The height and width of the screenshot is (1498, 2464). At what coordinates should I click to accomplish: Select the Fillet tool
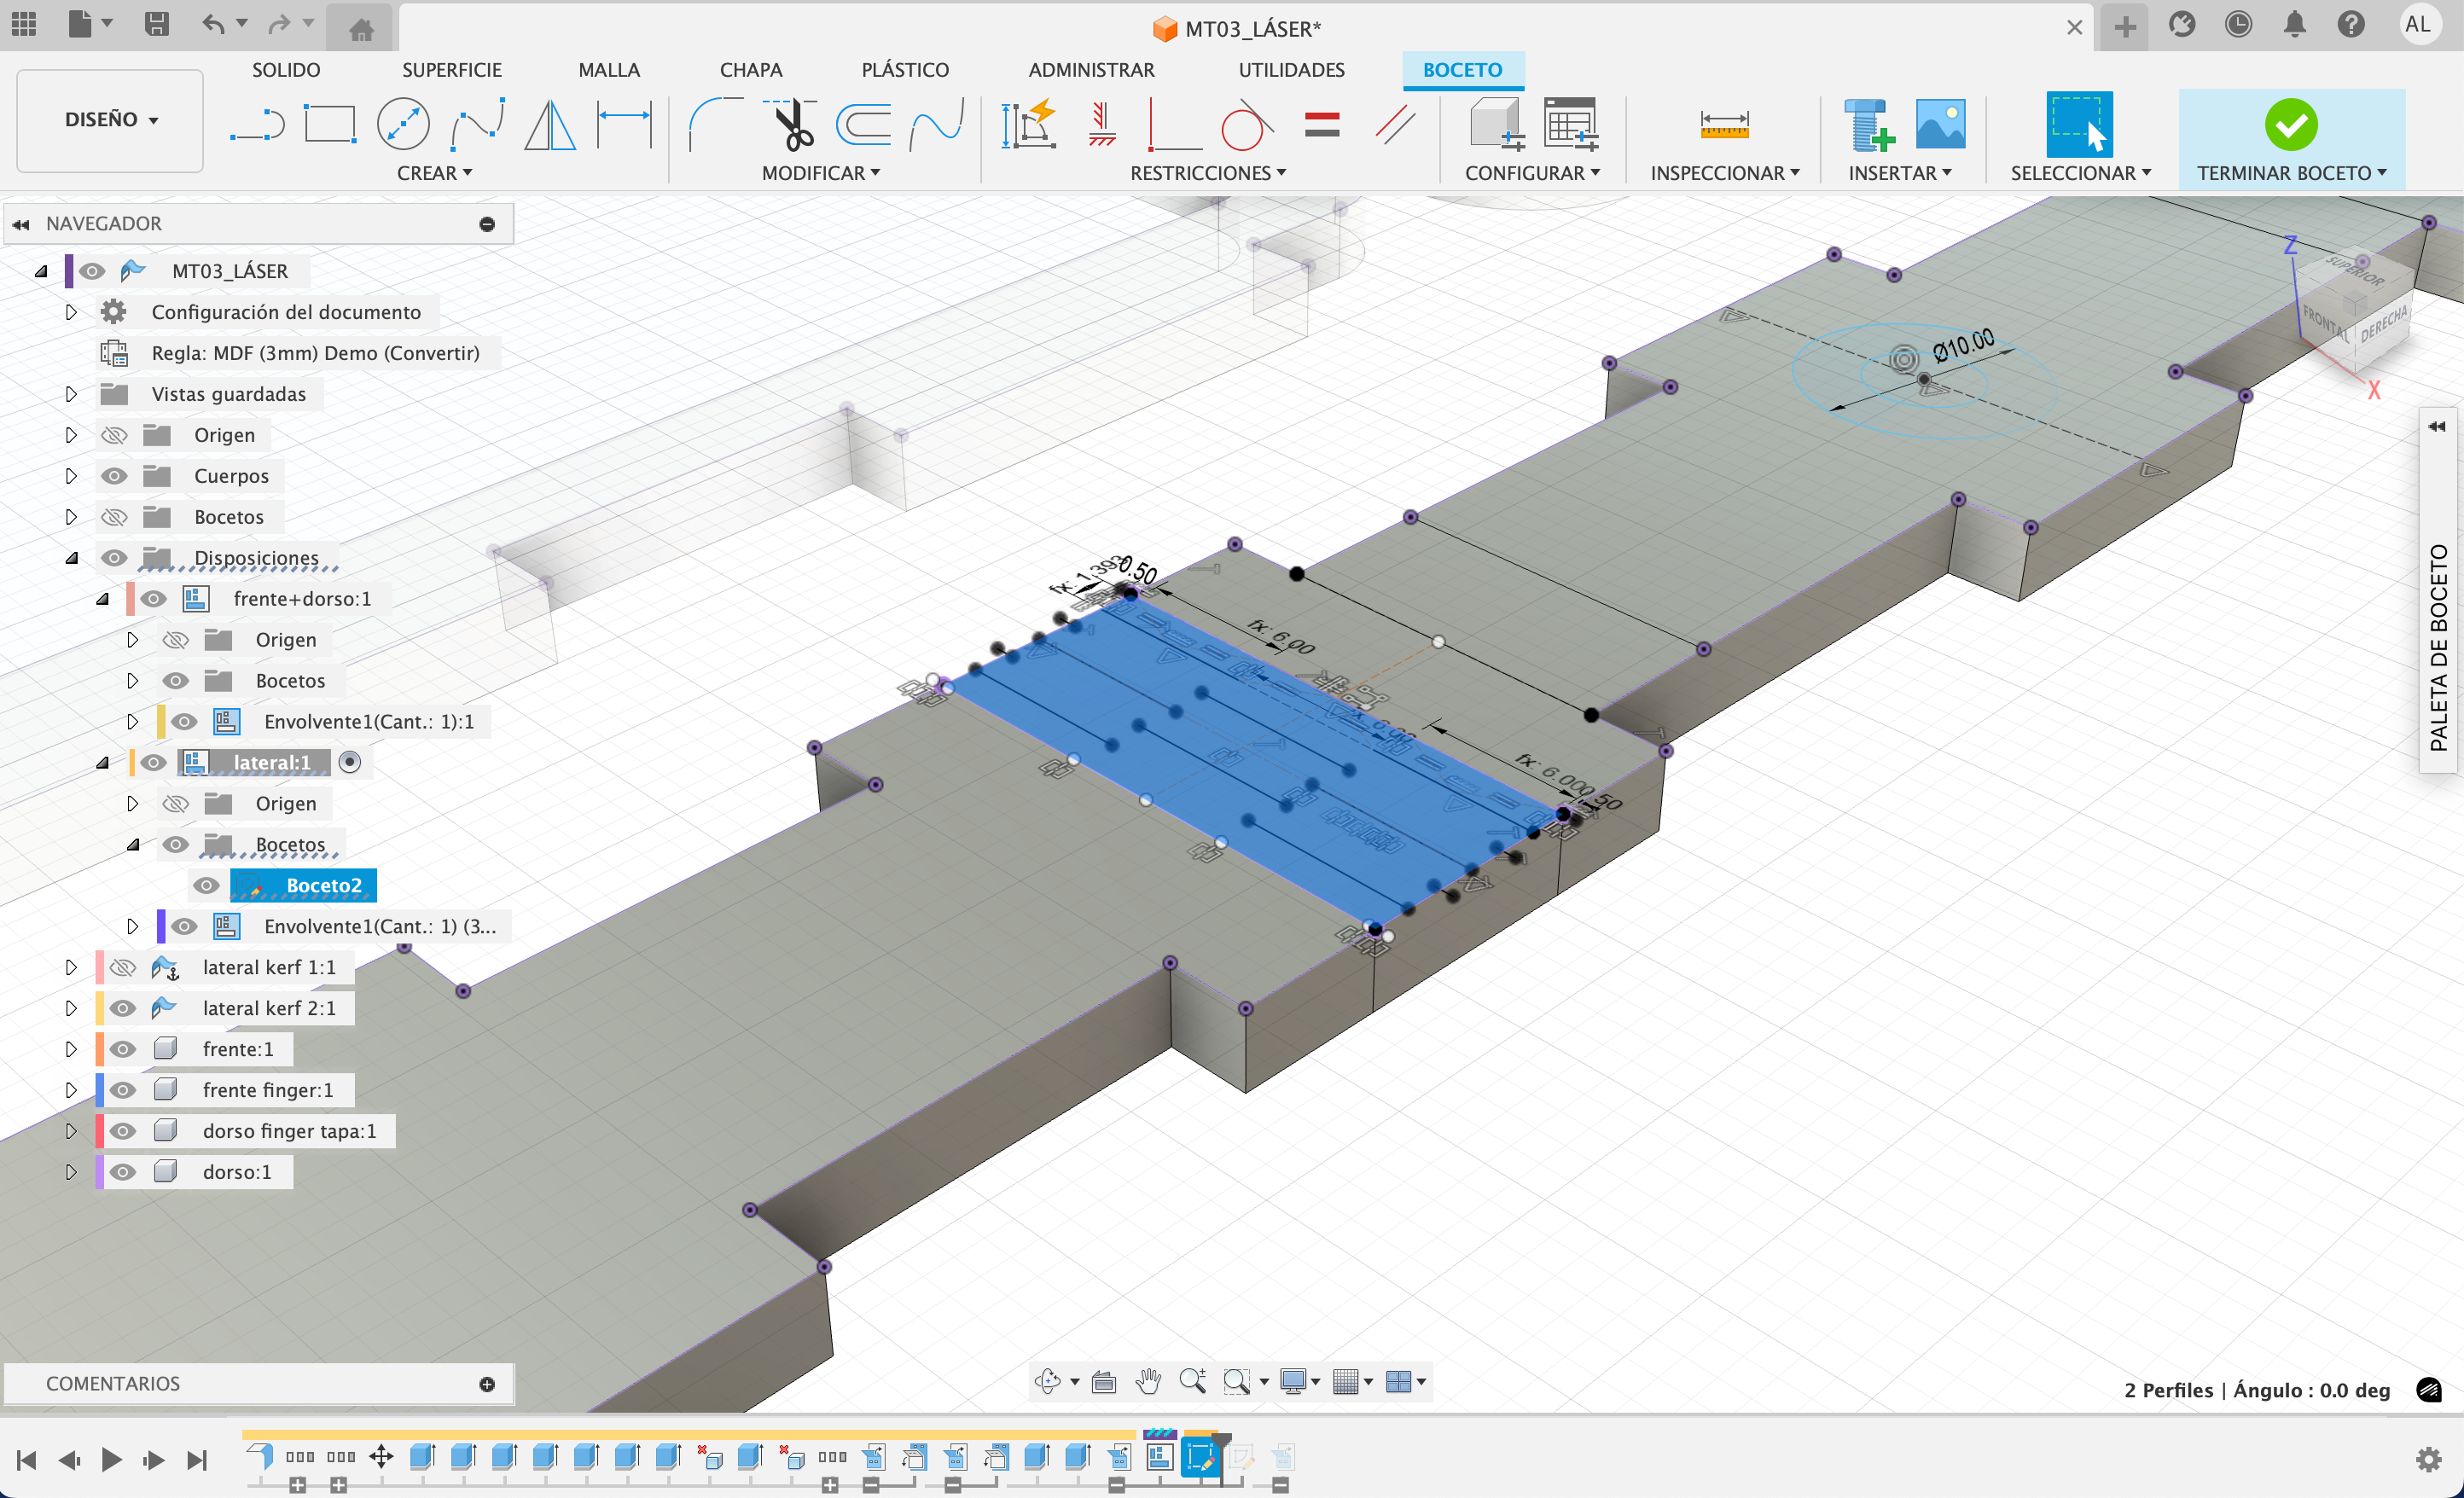click(714, 125)
